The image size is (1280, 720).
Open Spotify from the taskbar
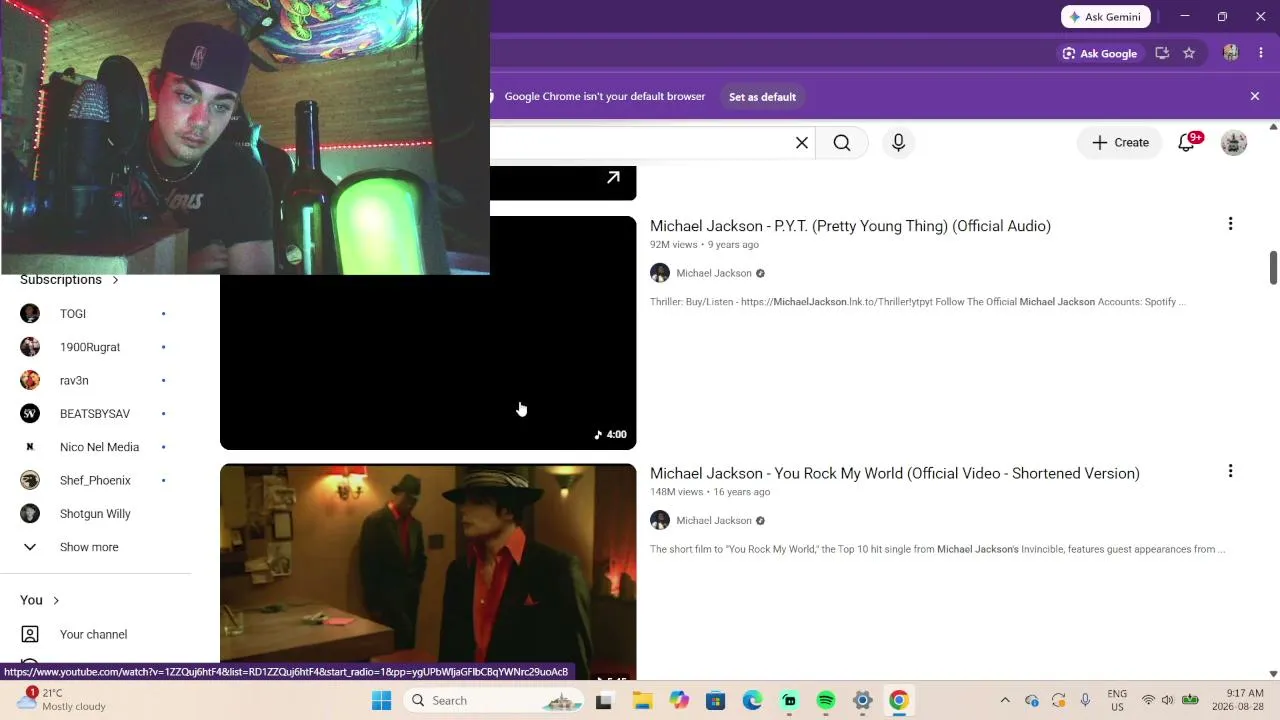pyautogui.click(x=826, y=701)
